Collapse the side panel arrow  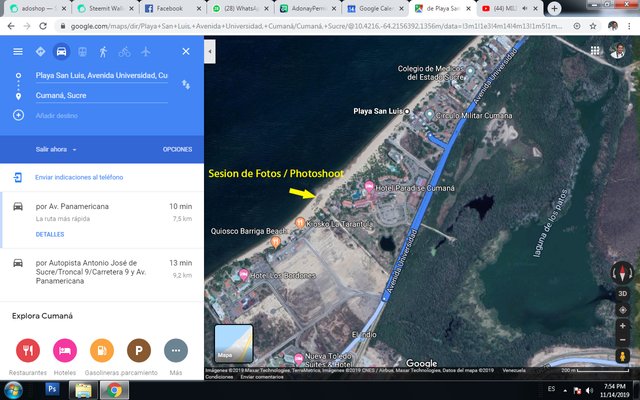(210, 51)
